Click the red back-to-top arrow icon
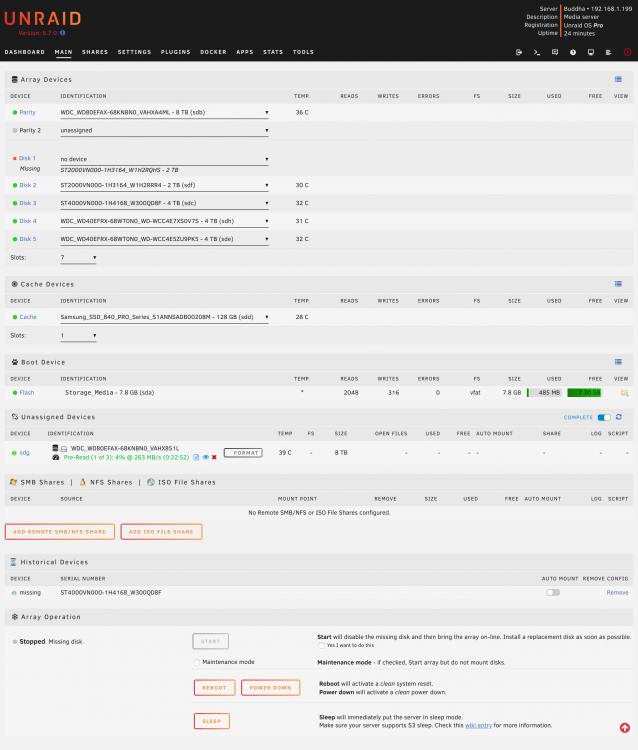 (x=625, y=728)
